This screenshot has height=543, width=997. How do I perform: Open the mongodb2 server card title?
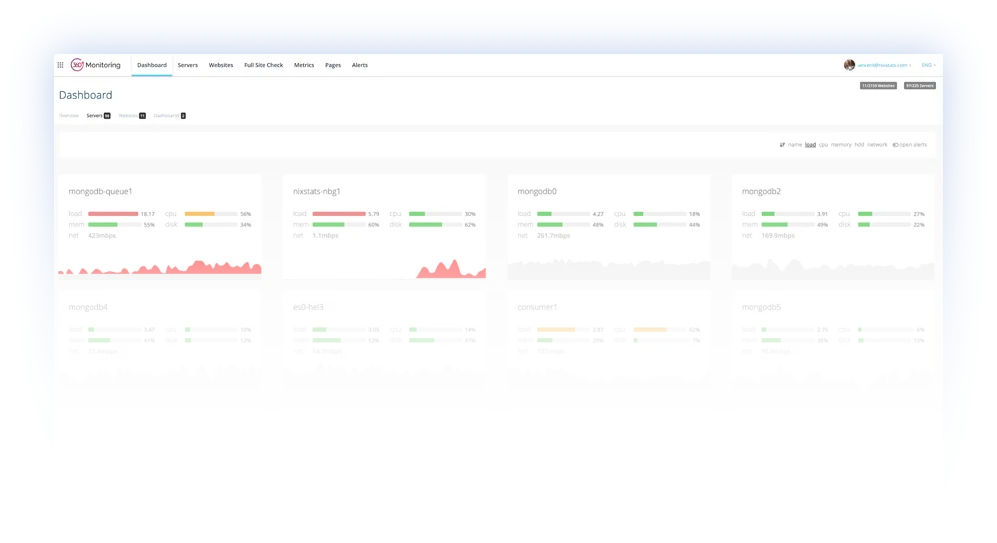pos(761,191)
